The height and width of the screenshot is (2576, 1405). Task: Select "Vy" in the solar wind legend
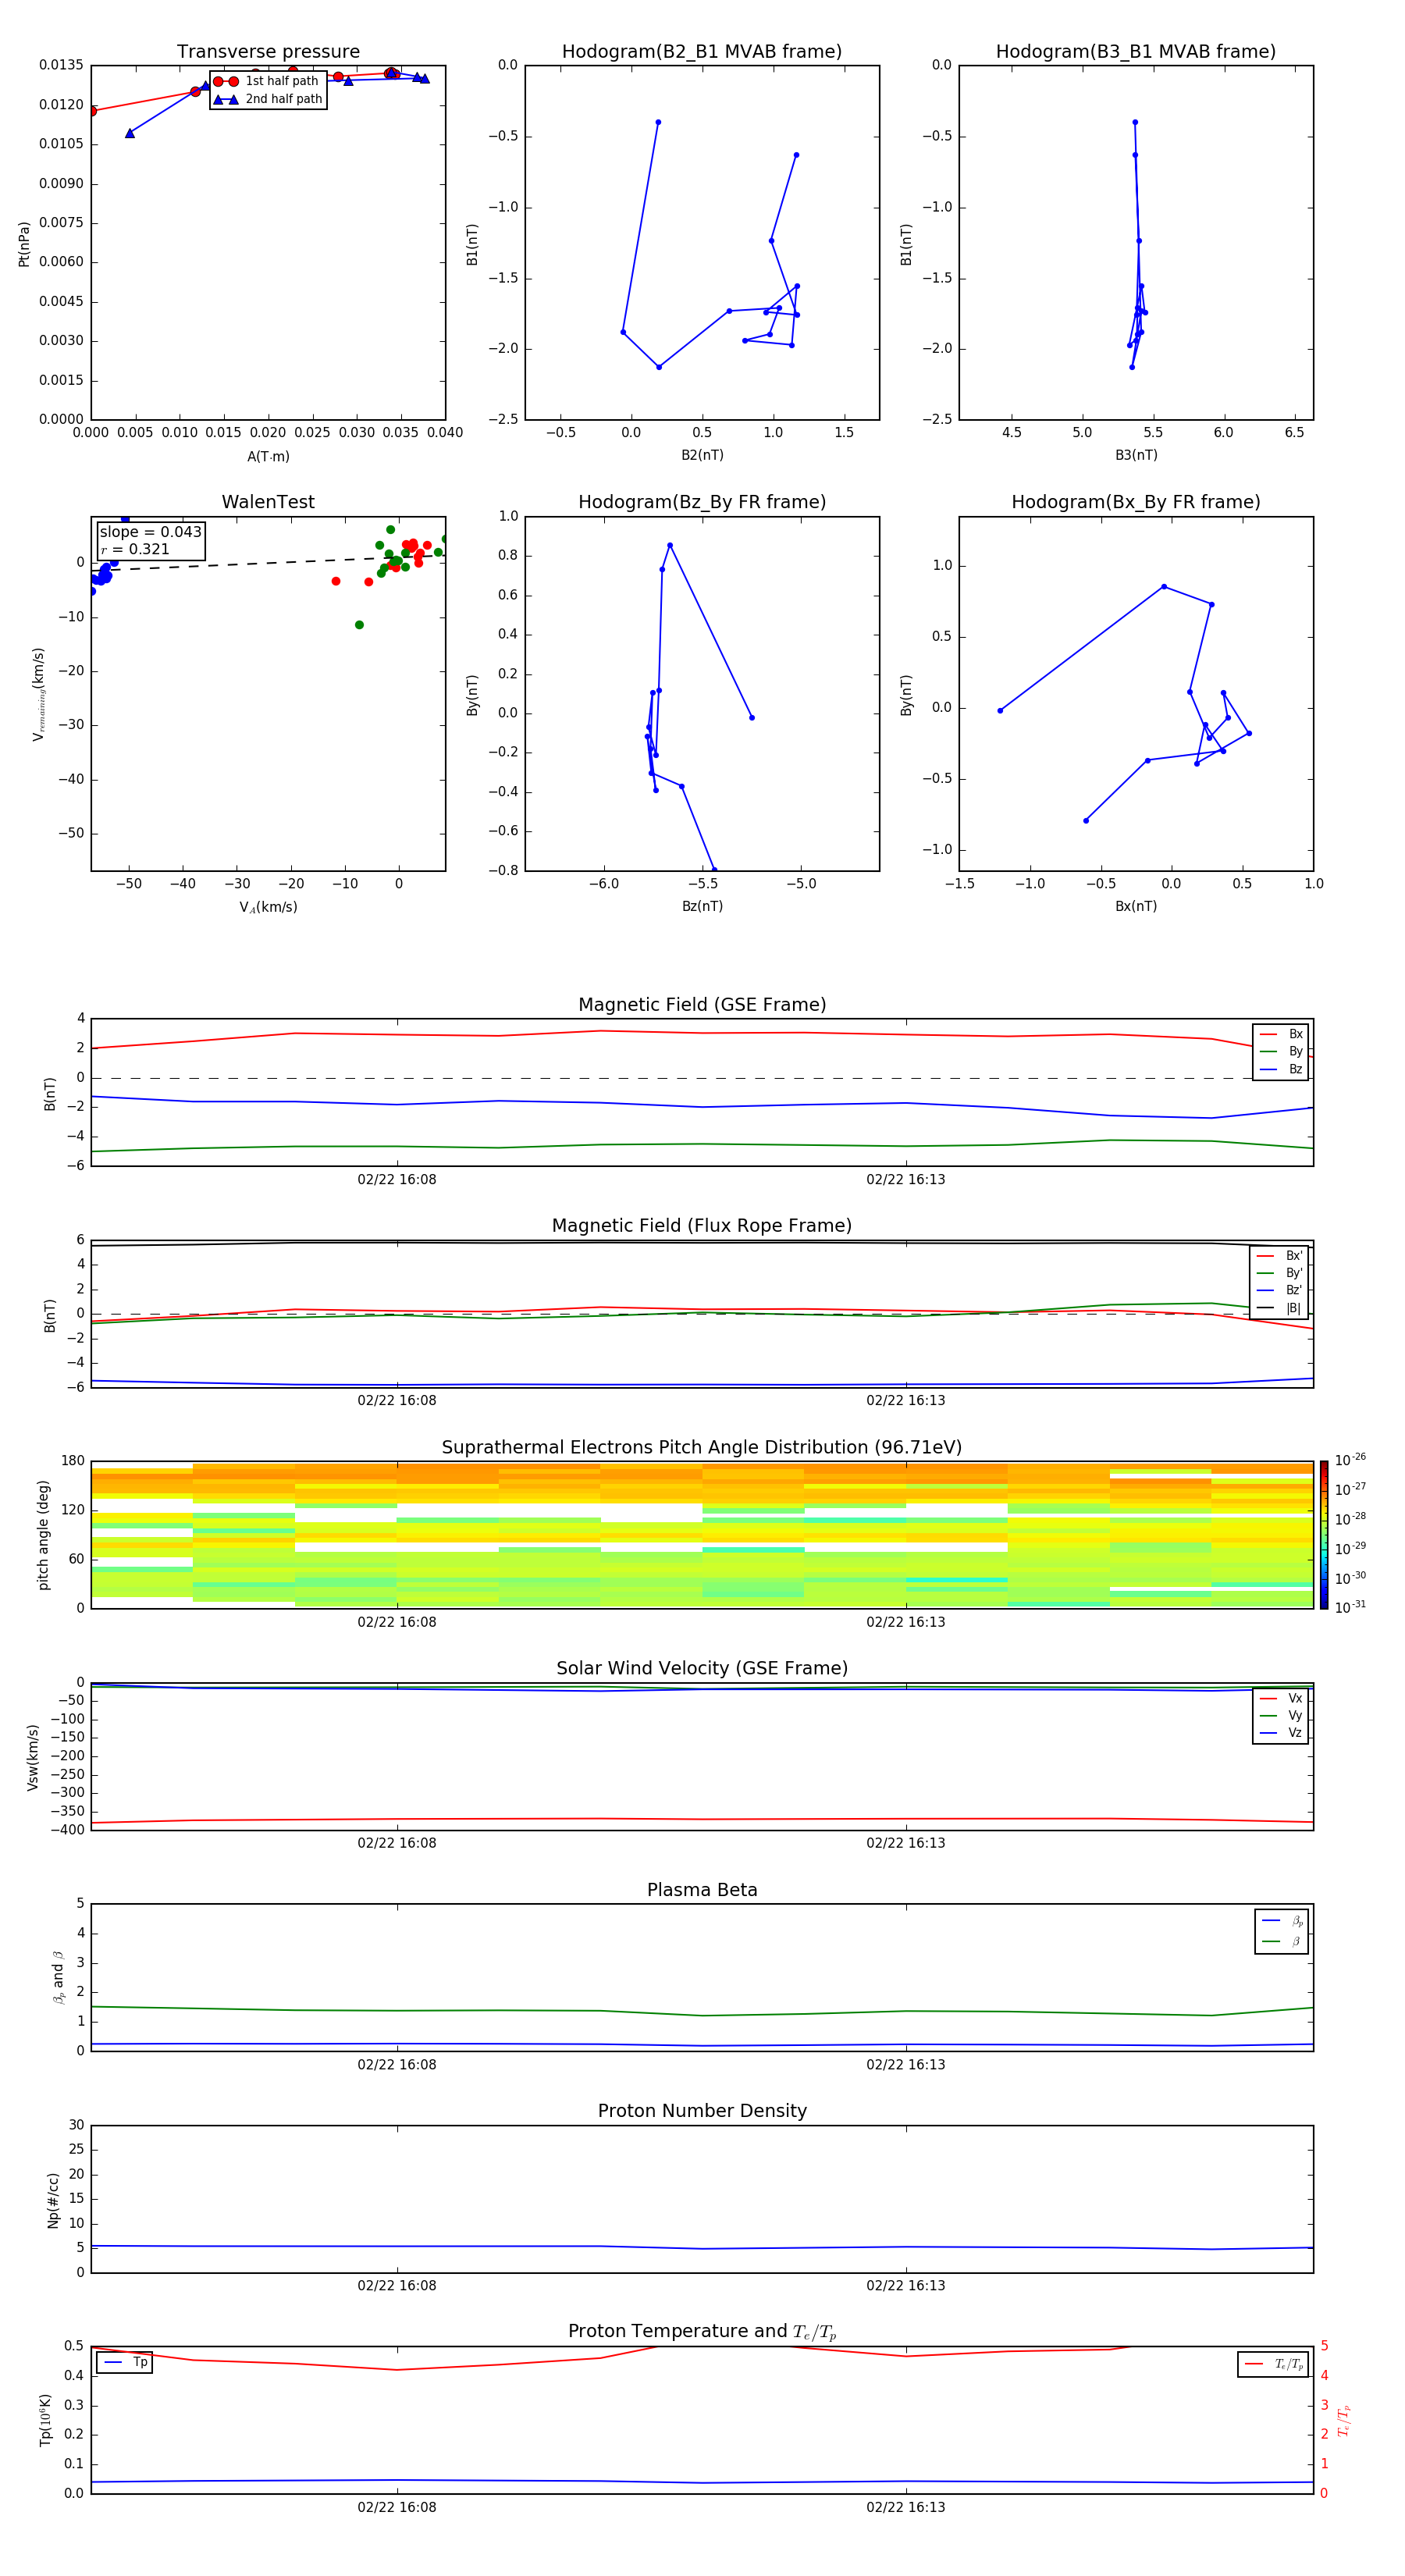click(x=1281, y=1716)
